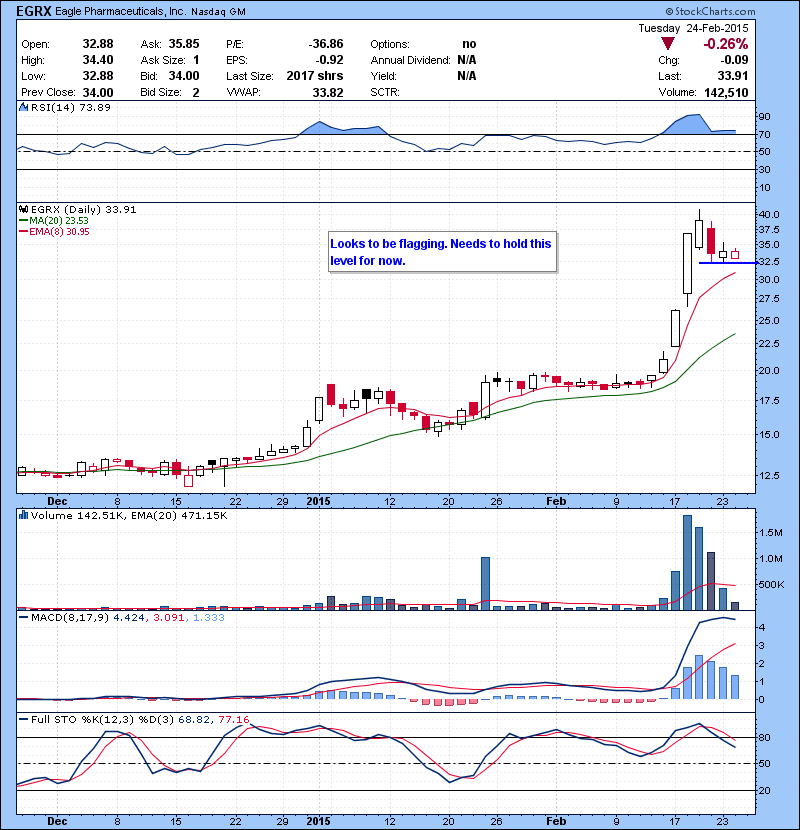Click the MA(20) 23.53 legend text
The height and width of the screenshot is (830, 800).
pos(59,221)
